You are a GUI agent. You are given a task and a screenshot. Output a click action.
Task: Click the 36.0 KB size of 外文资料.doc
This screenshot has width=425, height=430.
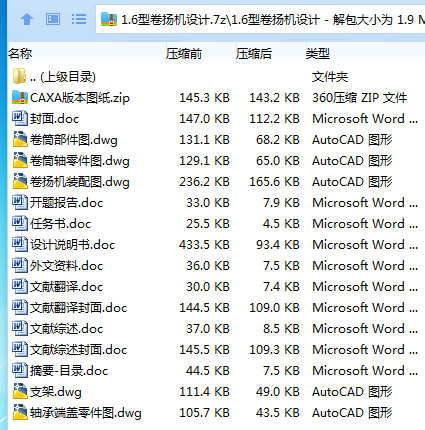click(x=207, y=266)
